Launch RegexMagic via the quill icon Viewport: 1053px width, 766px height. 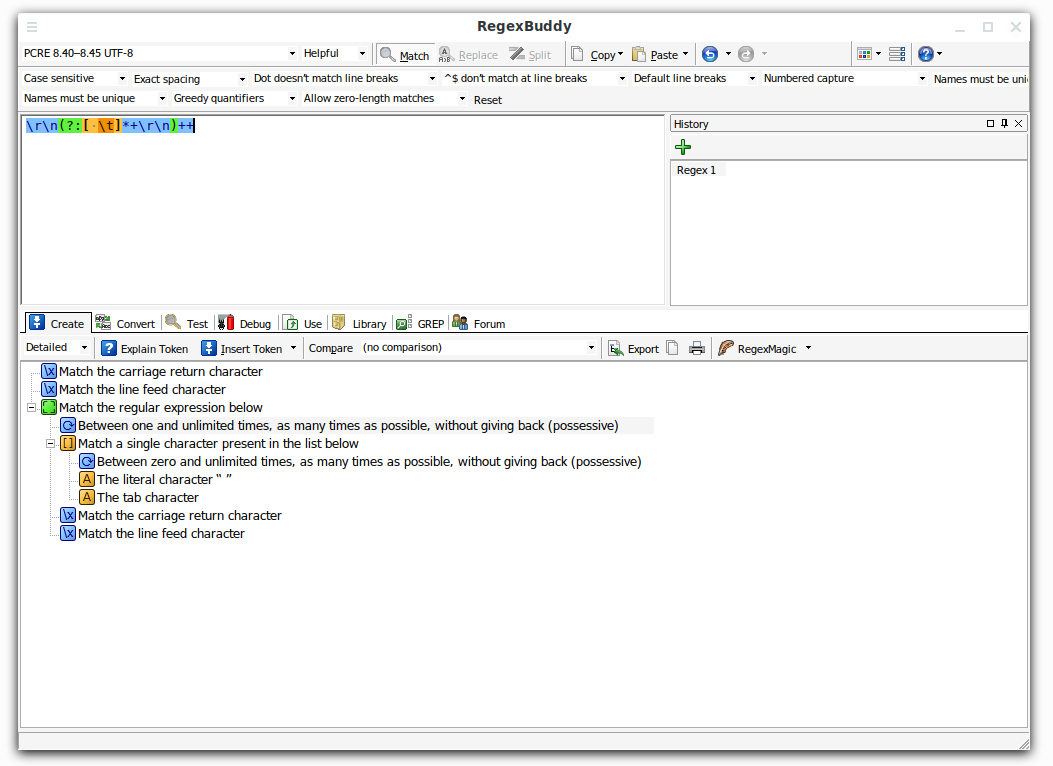(x=726, y=348)
